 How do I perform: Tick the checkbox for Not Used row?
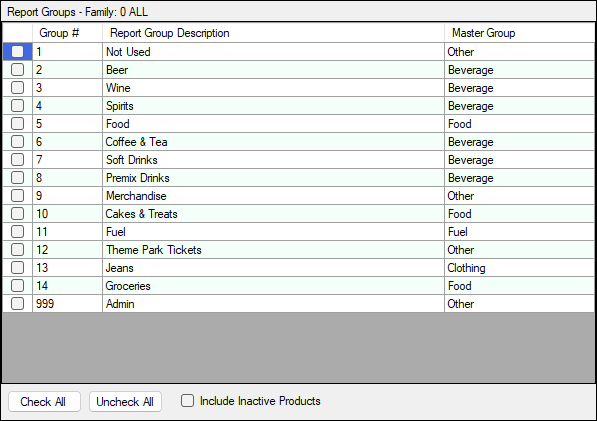(x=18, y=52)
